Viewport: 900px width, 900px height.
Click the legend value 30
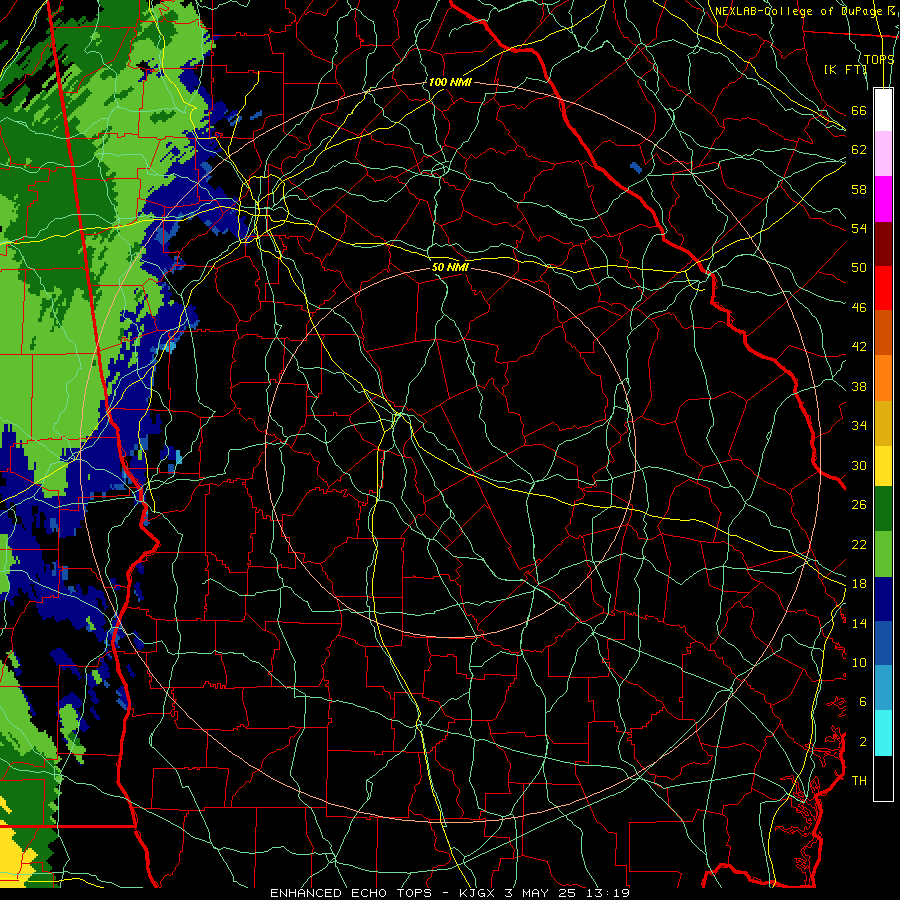[x=859, y=465]
